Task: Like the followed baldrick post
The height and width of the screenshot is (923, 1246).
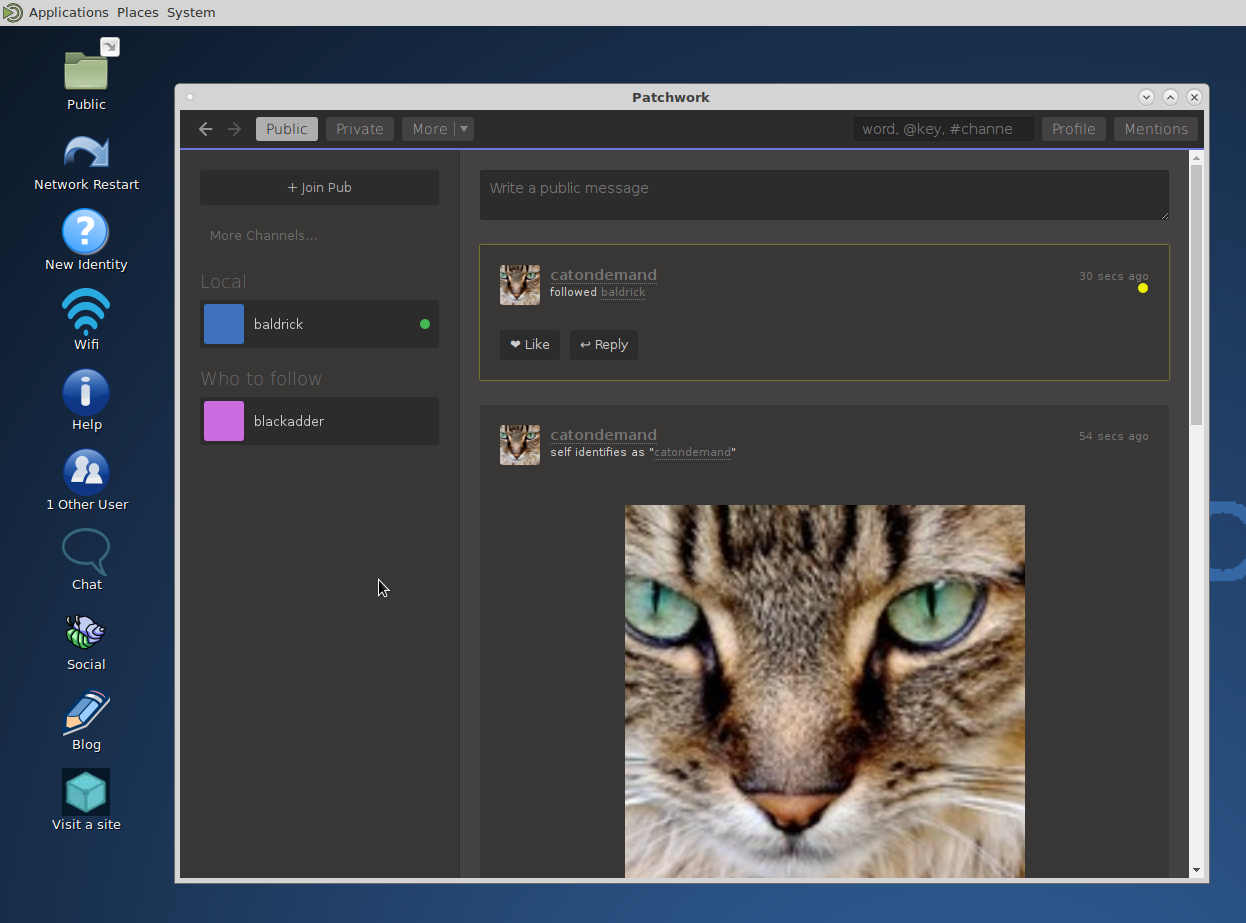Action: (530, 344)
